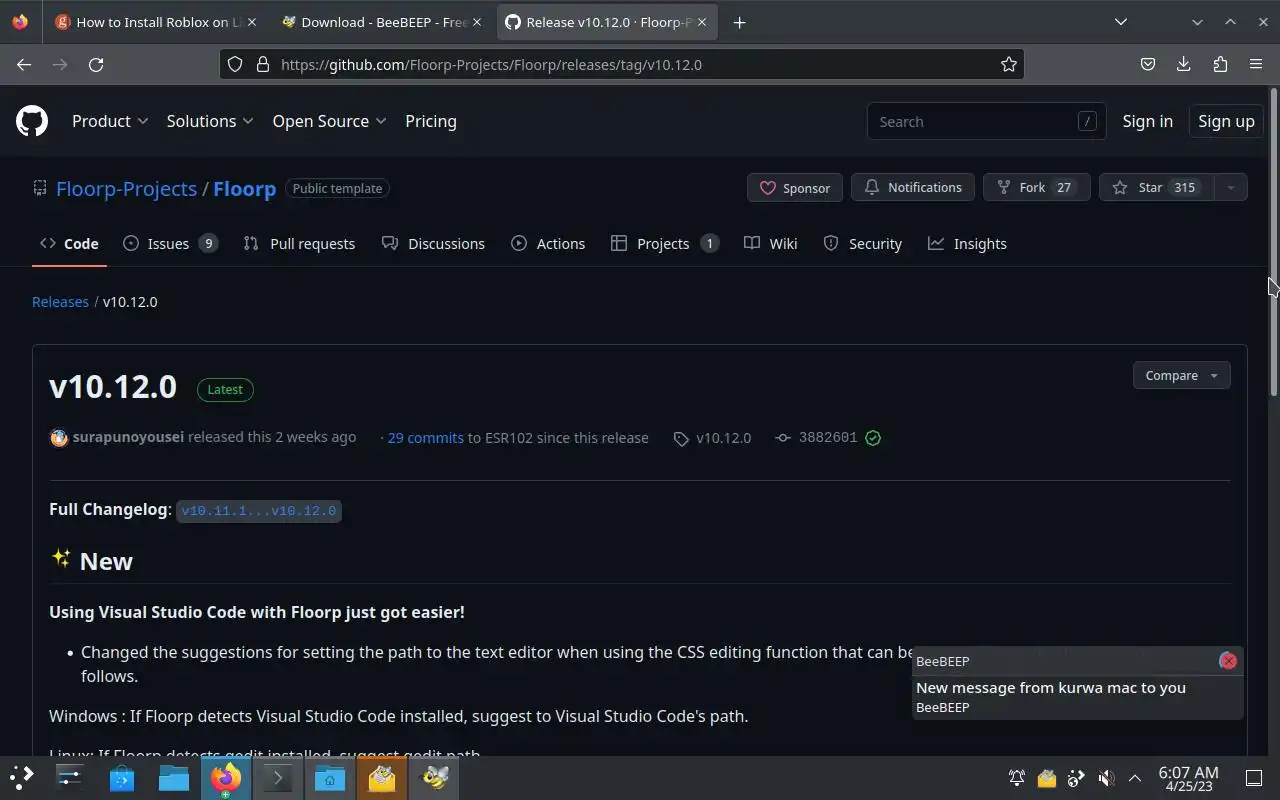The width and height of the screenshot is (1280, 800).
Task: Open a new browser tab
Action: coord(739,22)
